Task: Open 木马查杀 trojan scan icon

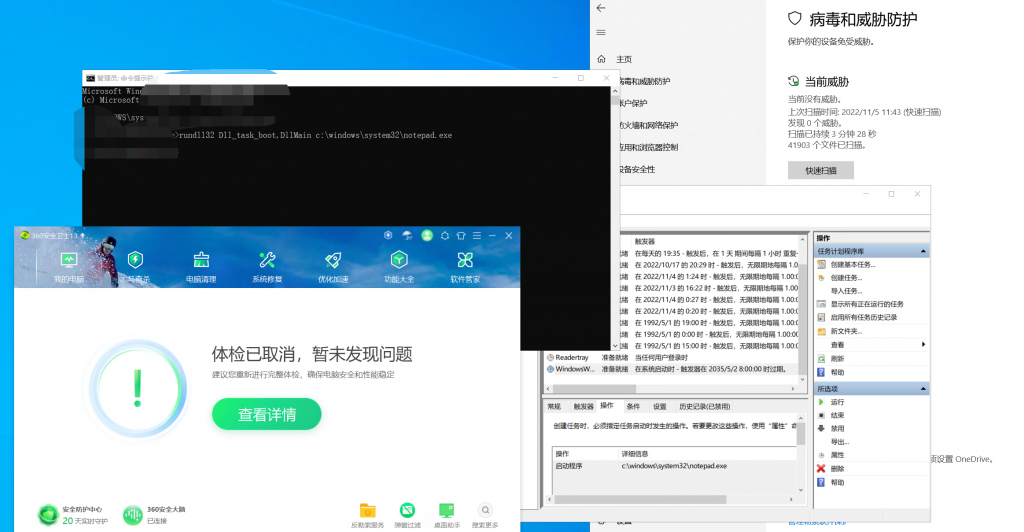Action: tap(135, 267)
